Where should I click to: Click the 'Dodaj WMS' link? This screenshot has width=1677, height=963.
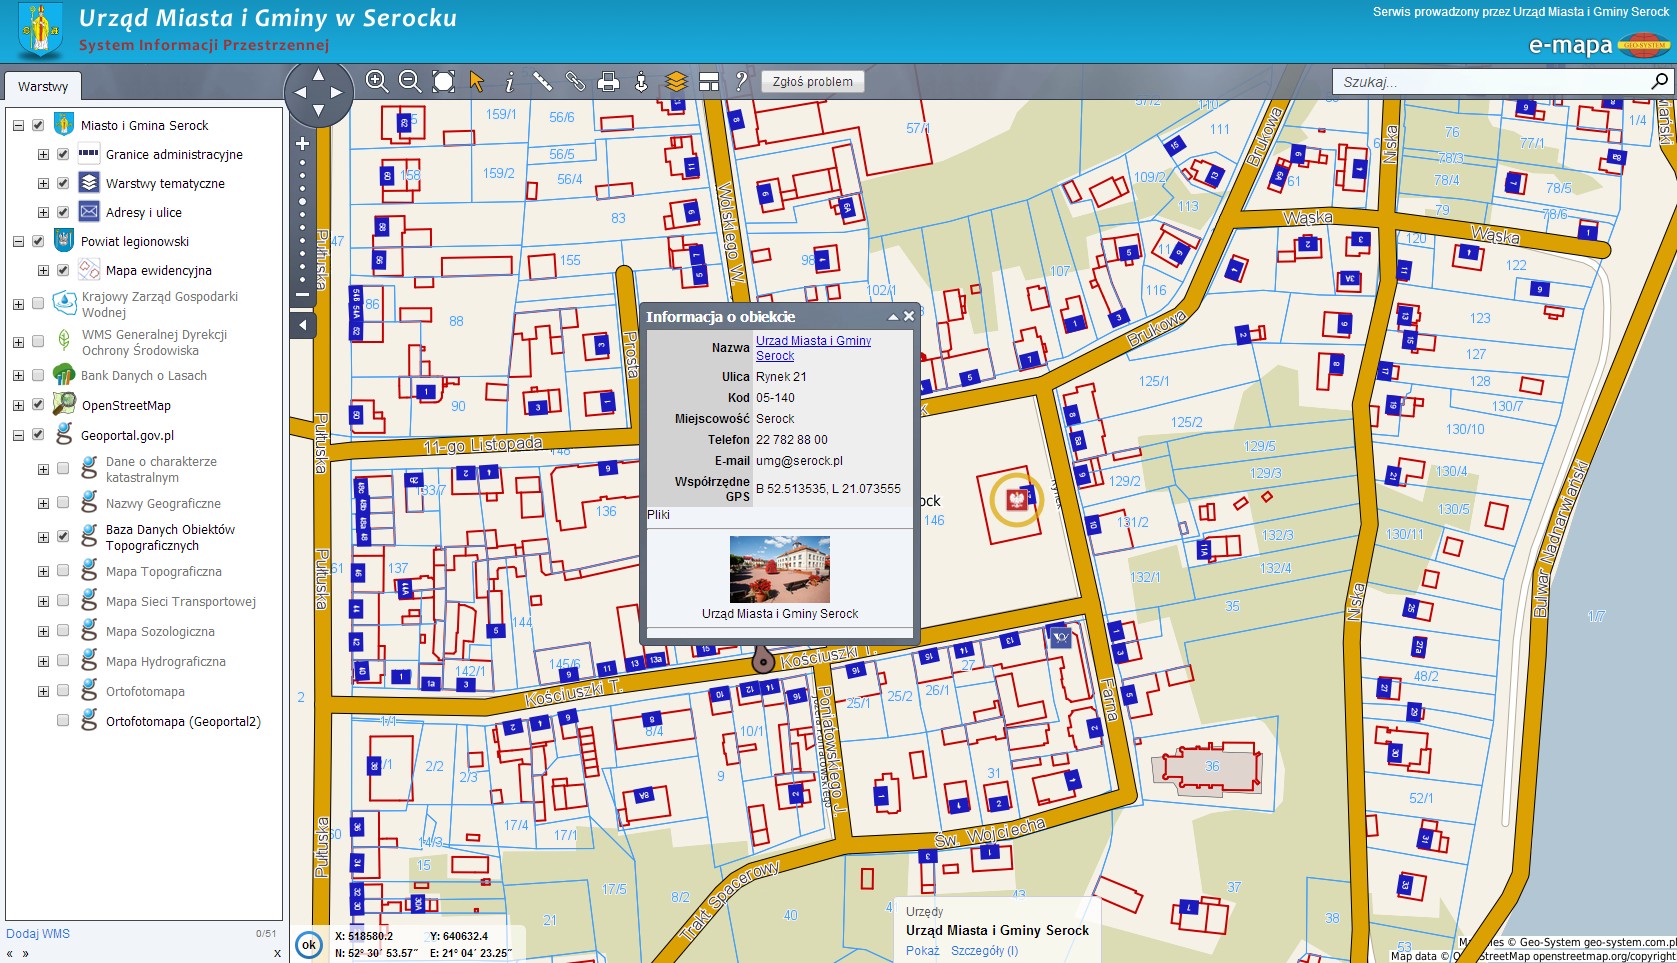coord(38,934)
